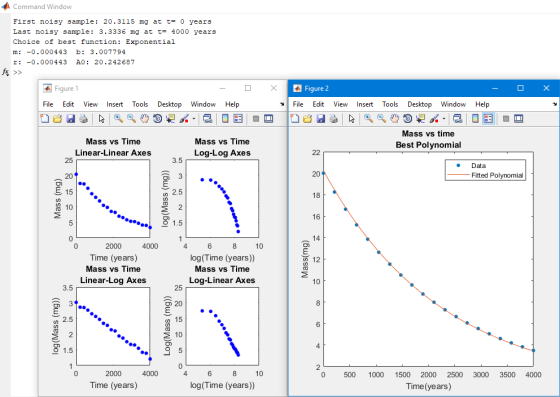Select Brush data tool in Figure 1
560x397 pixels.
click(184, 119)
